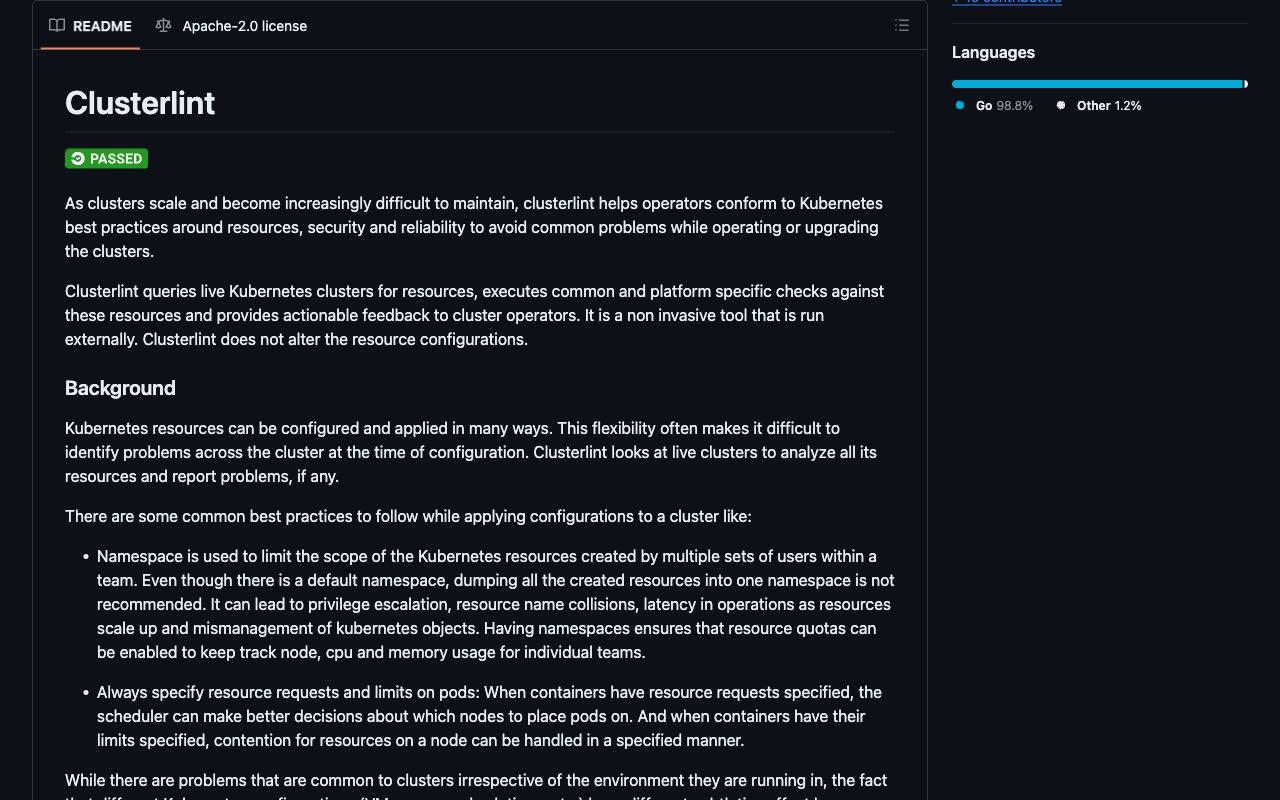Open the contributors link above Languages
The image size is (1280, 800).
(1007, 2)
